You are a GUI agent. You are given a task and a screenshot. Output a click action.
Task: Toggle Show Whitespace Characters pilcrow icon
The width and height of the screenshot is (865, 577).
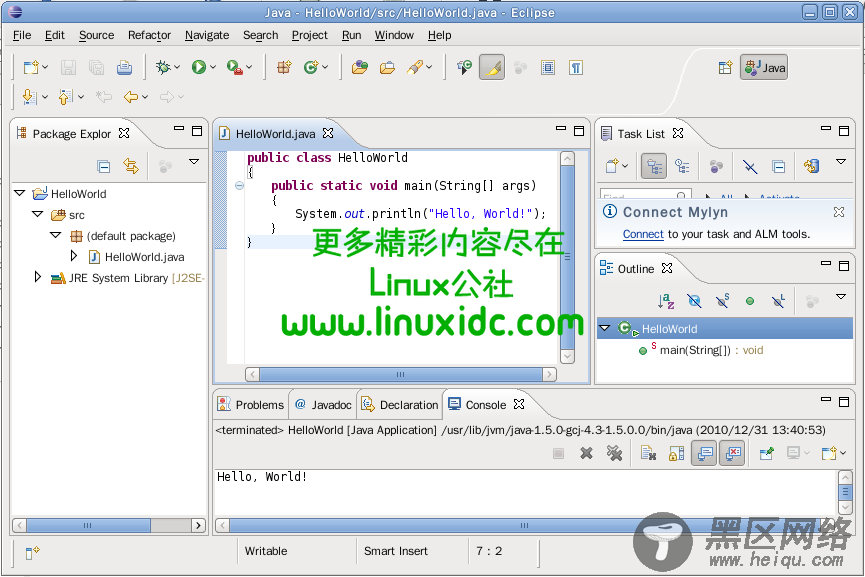576,67
